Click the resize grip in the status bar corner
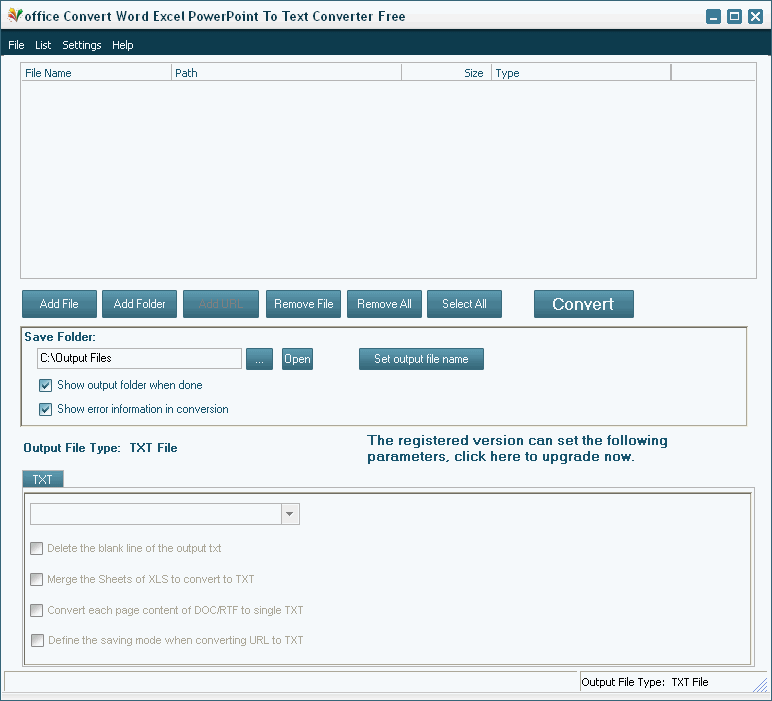Image resolution: width=772 pixels, height=701 pixels. point(761,685)
